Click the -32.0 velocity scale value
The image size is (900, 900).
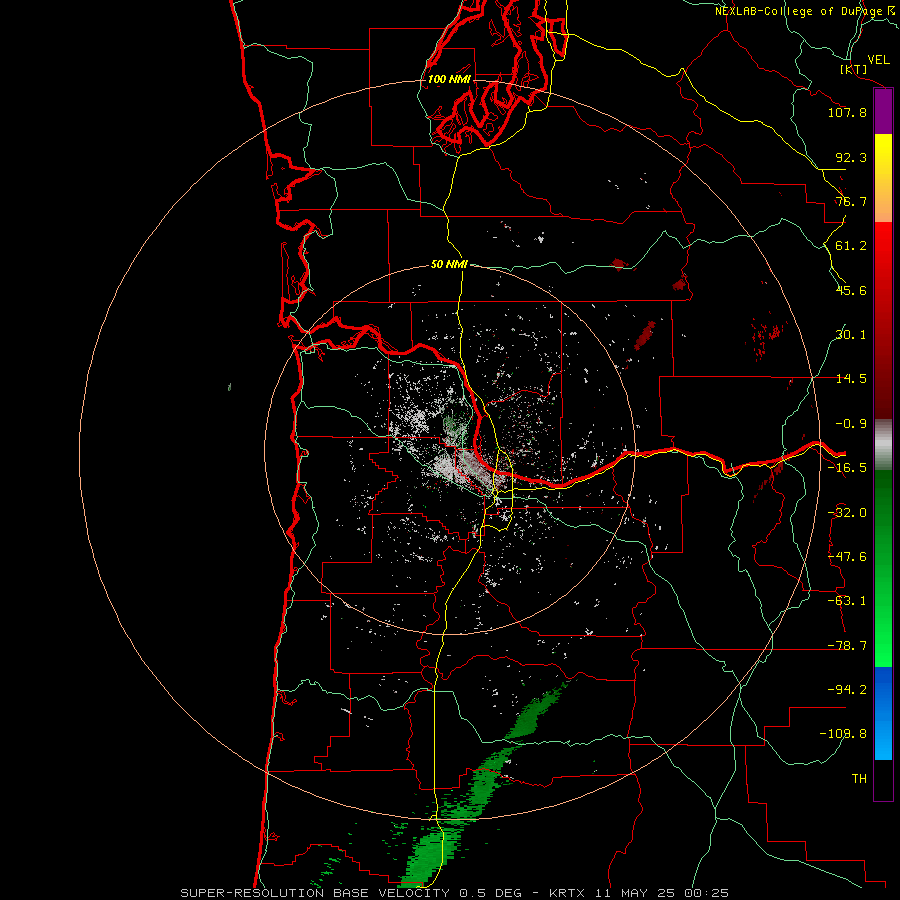[847, 513]
